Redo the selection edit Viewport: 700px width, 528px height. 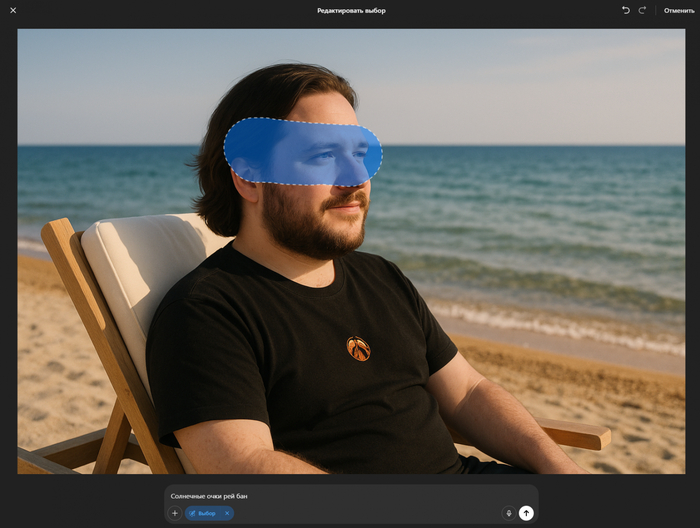click(642, 10)
